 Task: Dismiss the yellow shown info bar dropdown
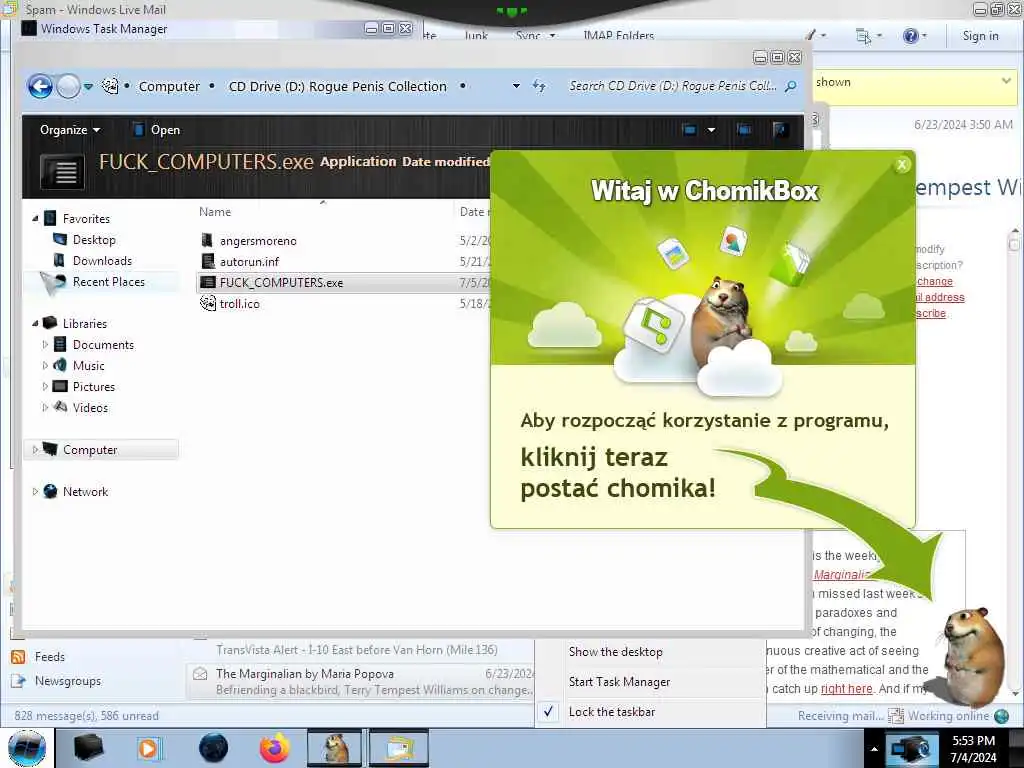point(1006,81)
